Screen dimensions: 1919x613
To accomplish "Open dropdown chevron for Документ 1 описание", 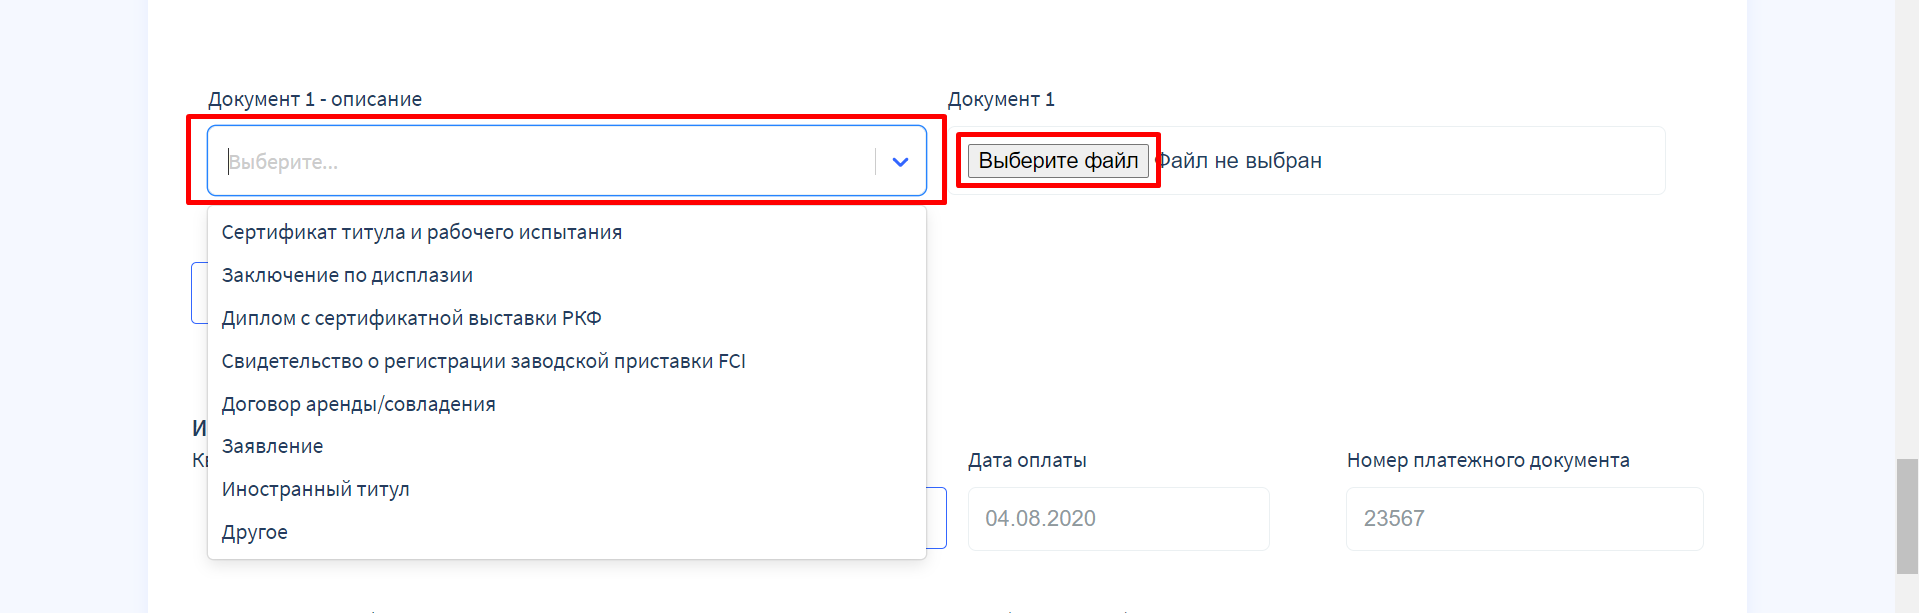I will coord(900,162).
